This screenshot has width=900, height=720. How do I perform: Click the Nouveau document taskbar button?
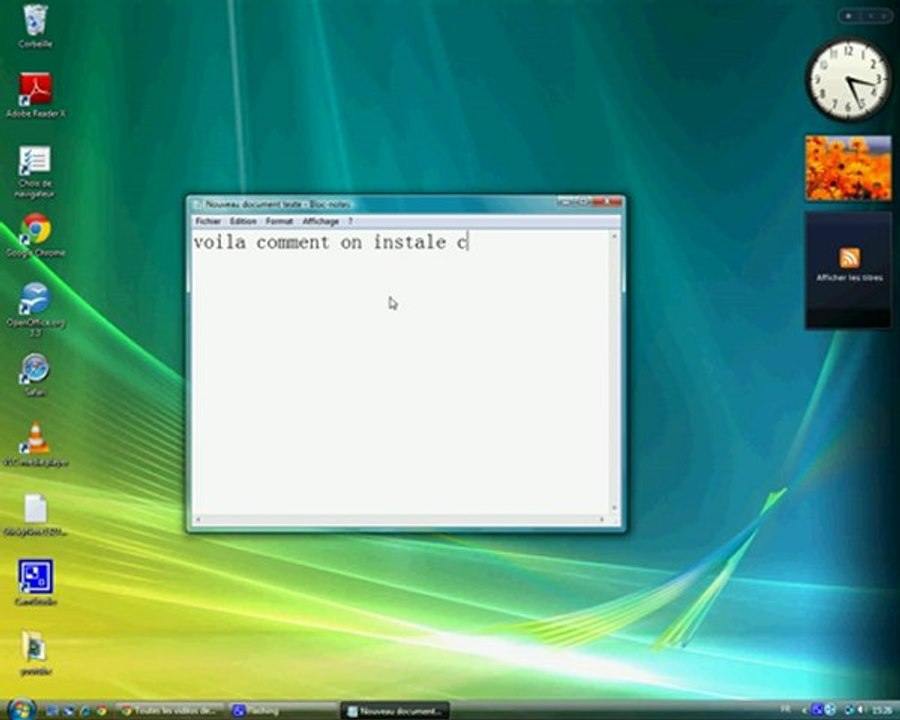[x=395, y=711]
